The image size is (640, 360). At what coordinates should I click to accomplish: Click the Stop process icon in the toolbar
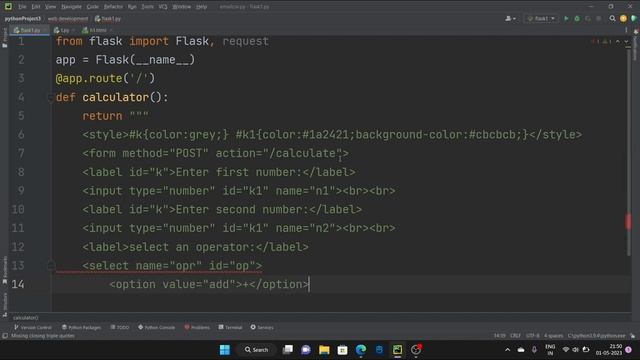pos(599,18)
